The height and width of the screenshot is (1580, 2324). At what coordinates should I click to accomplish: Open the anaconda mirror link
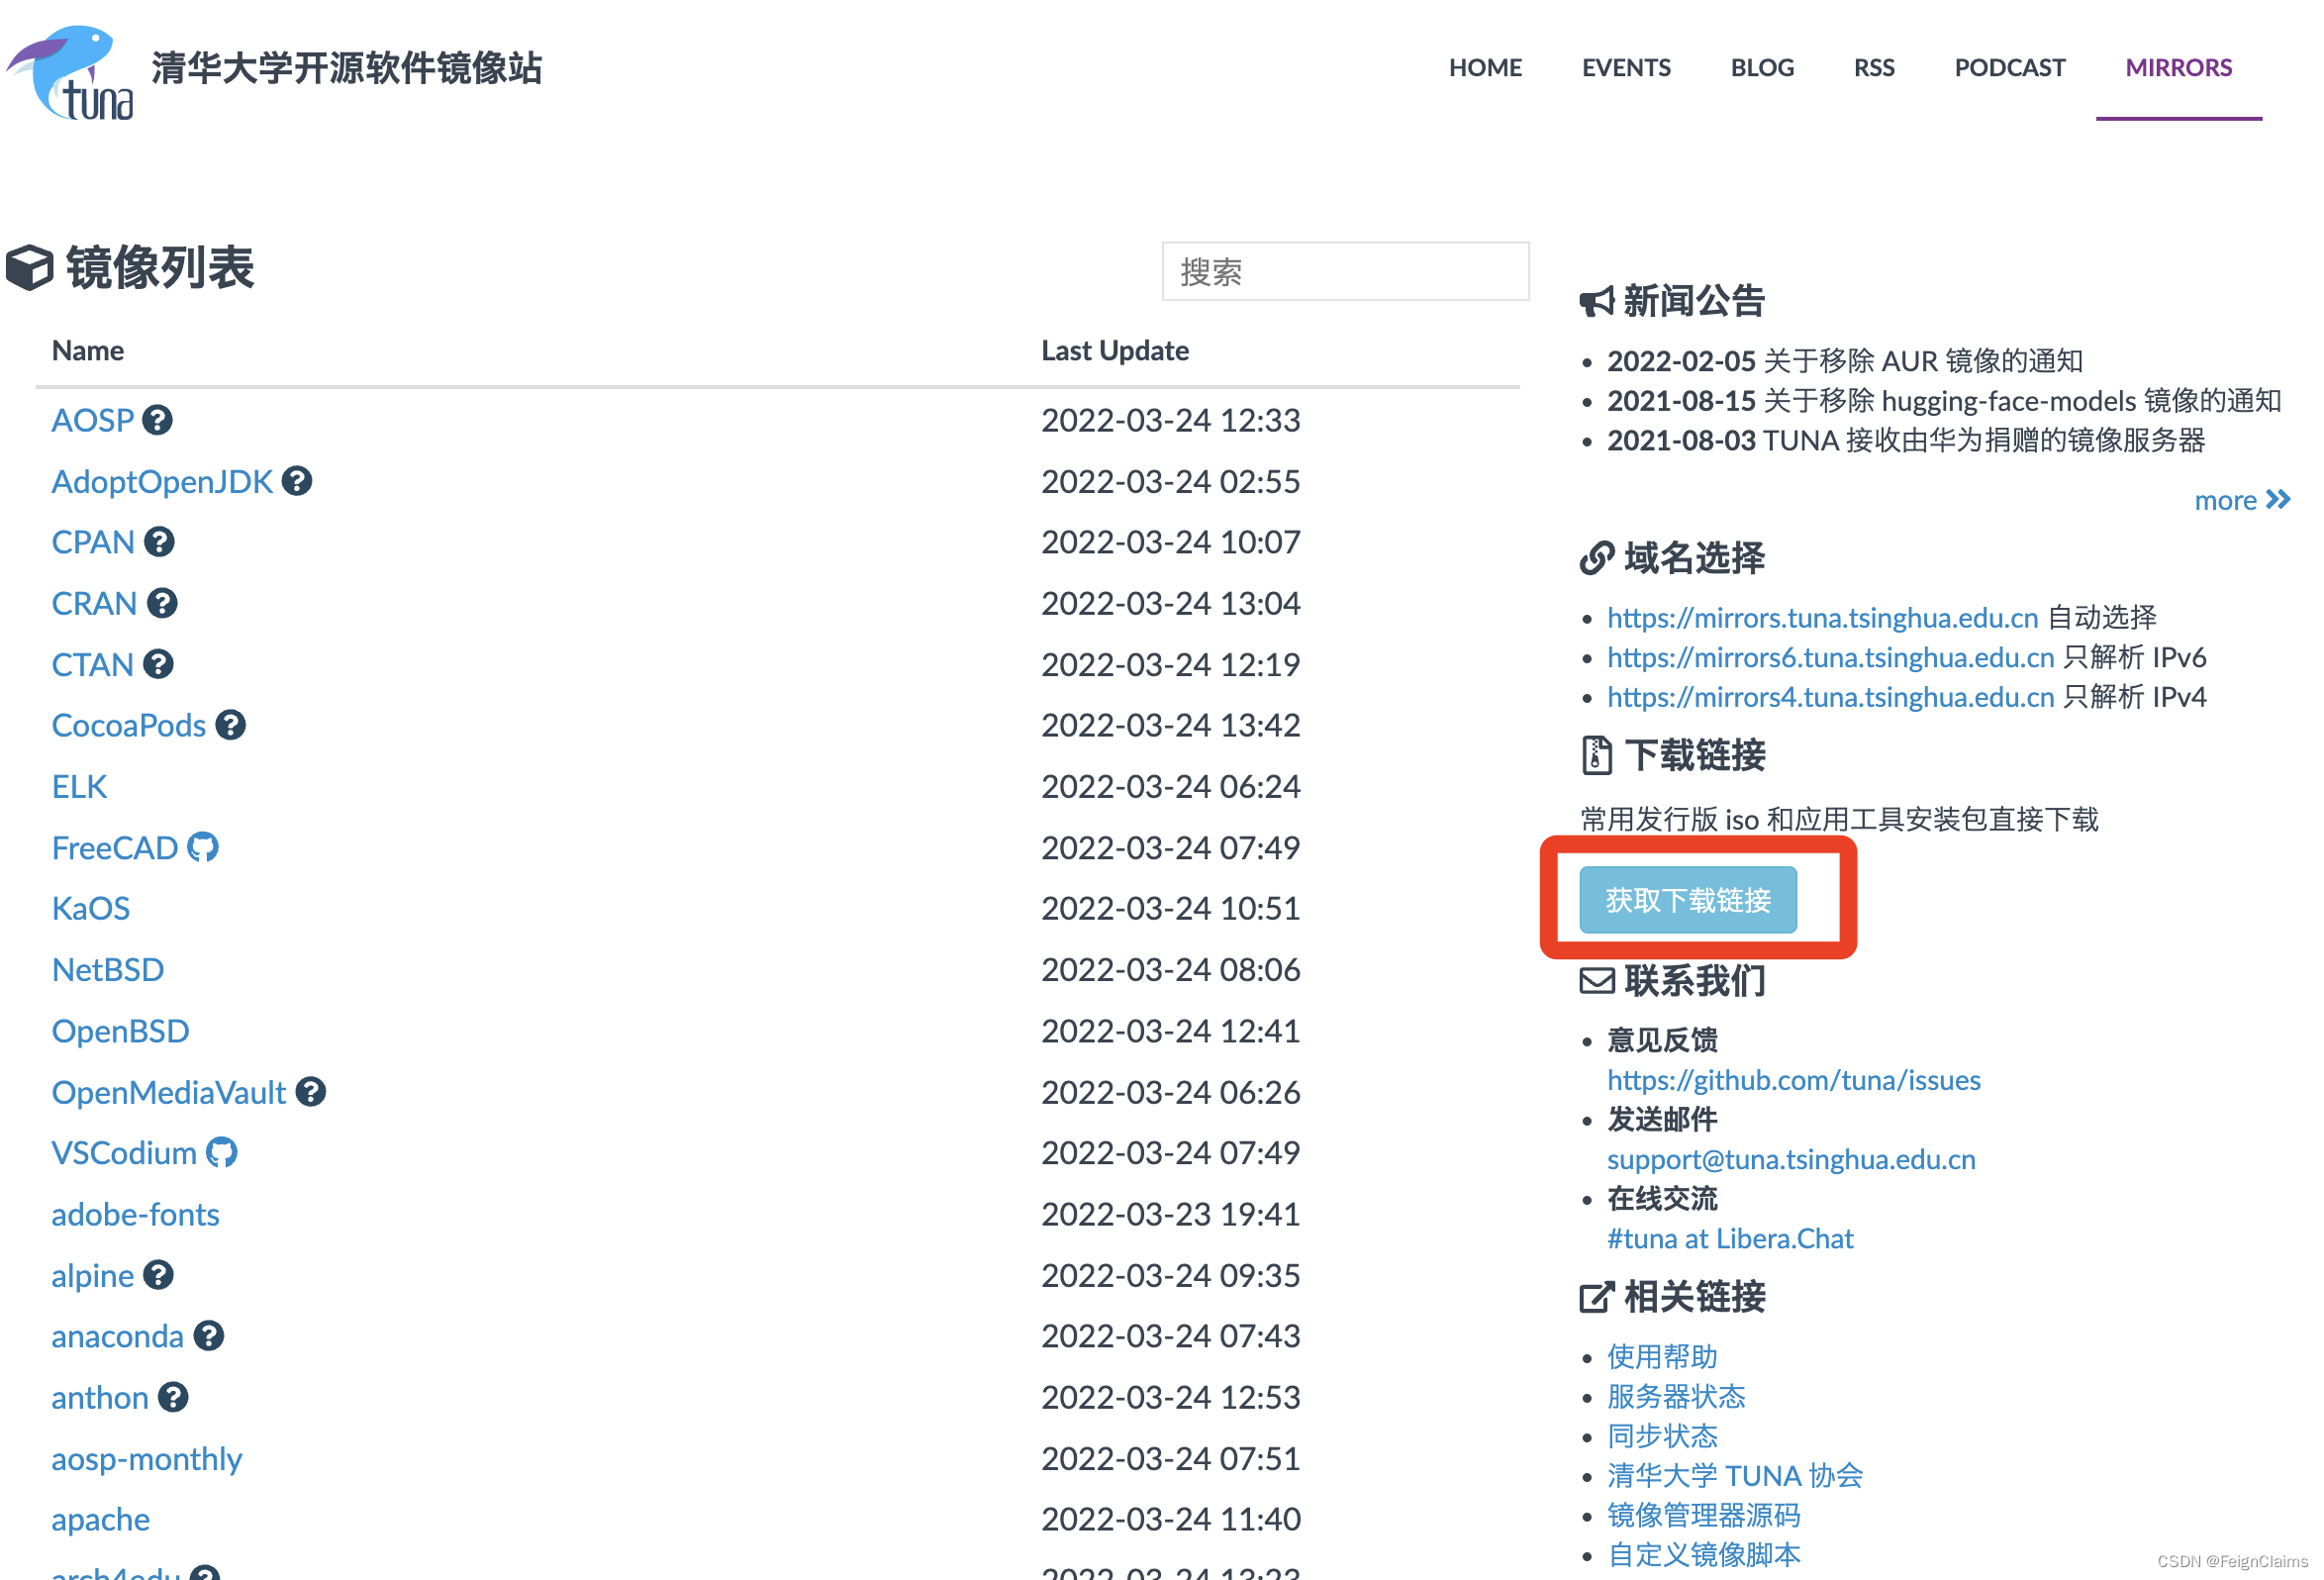point(118,1336)
